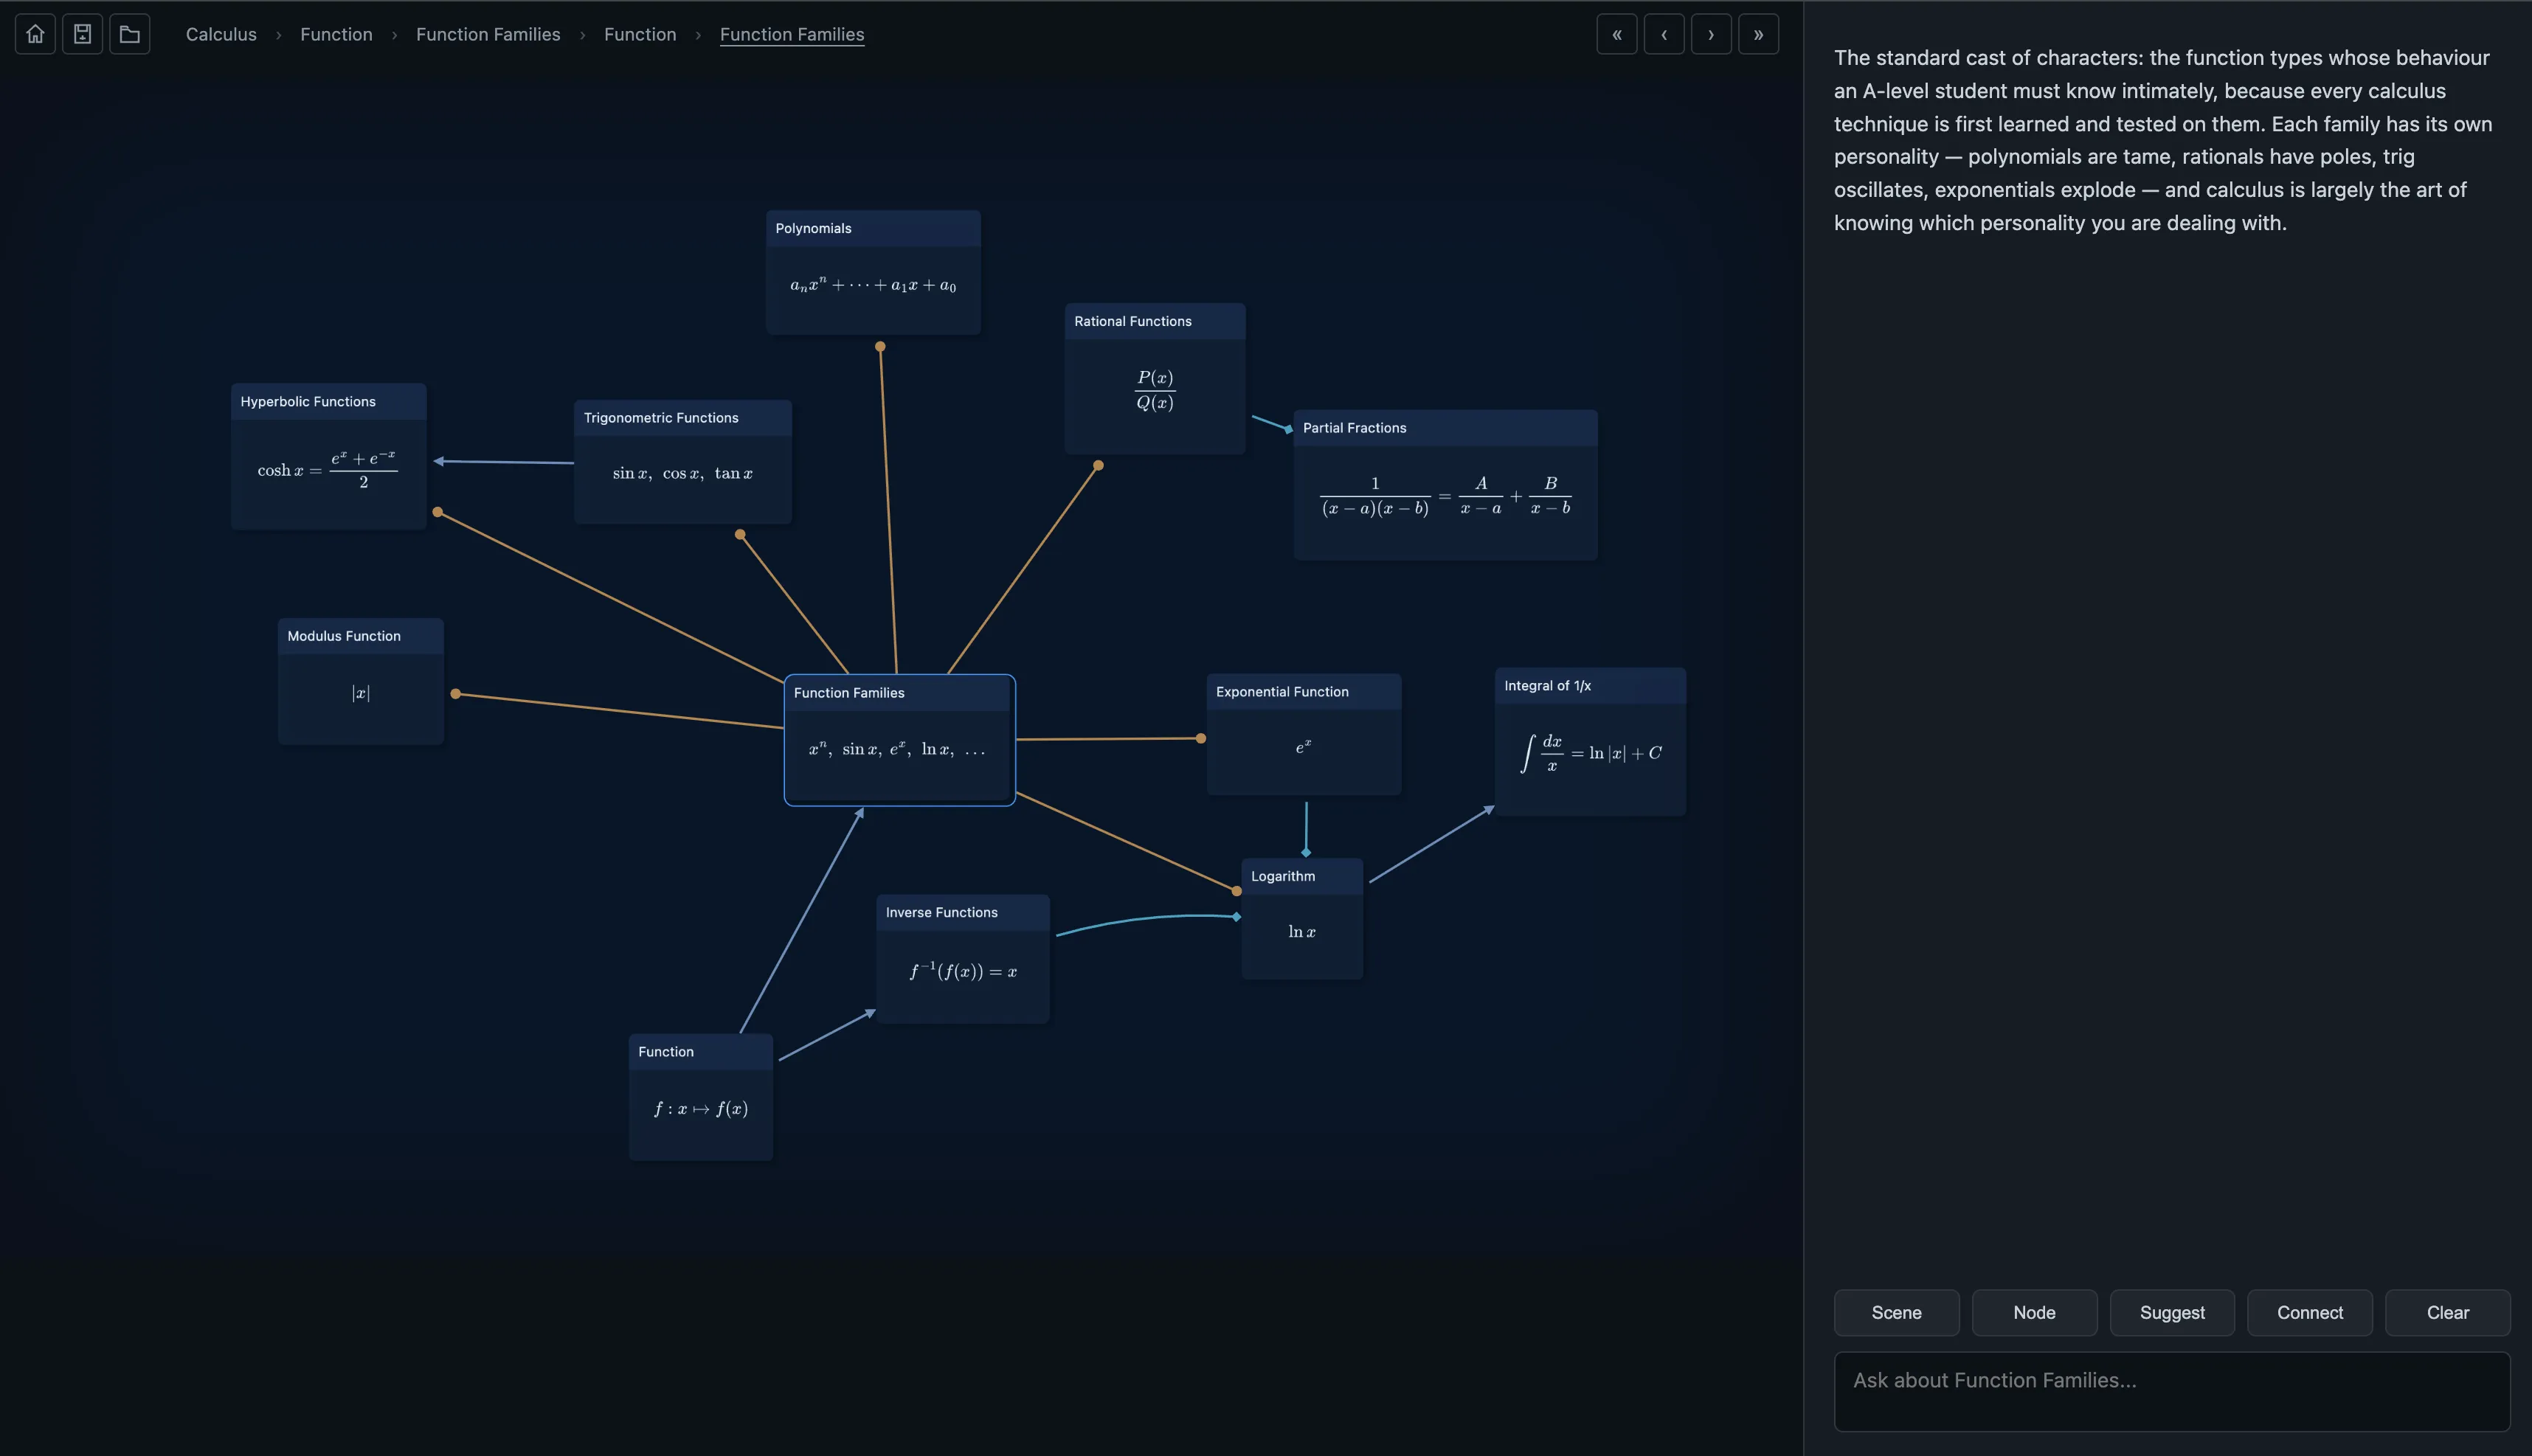Select the Polynomials node
This screenshot has height=1456, width=2532.
tap(873, 272)
